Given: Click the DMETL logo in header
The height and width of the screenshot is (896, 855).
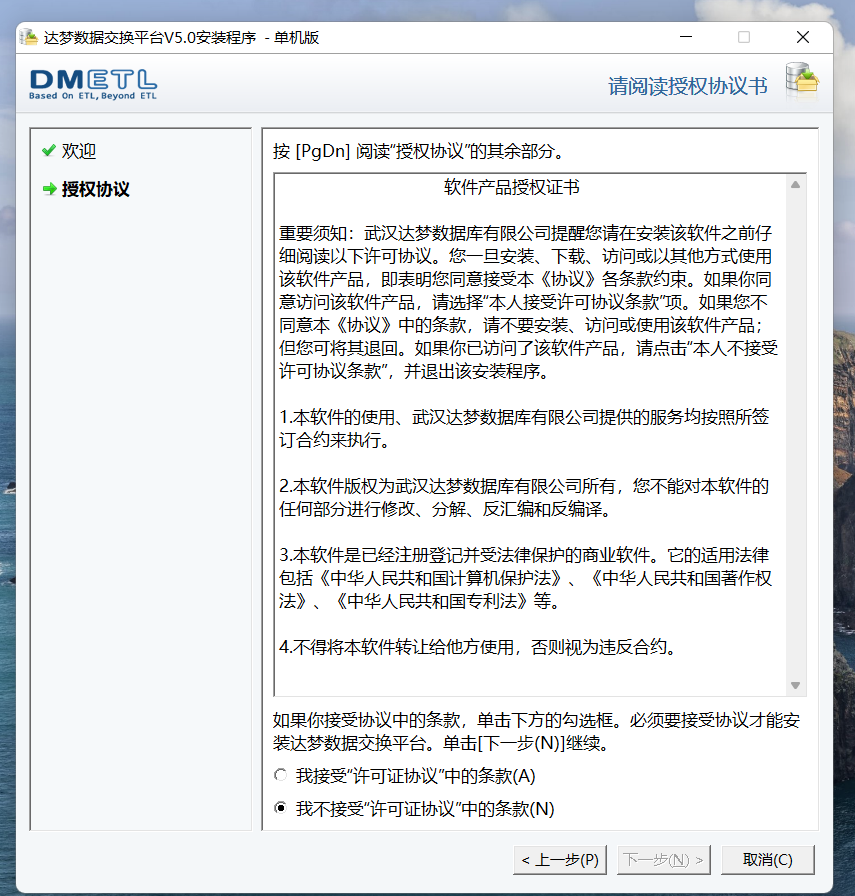Looking at the screenshot, I should pyautogui.click(x=93, y=85).
